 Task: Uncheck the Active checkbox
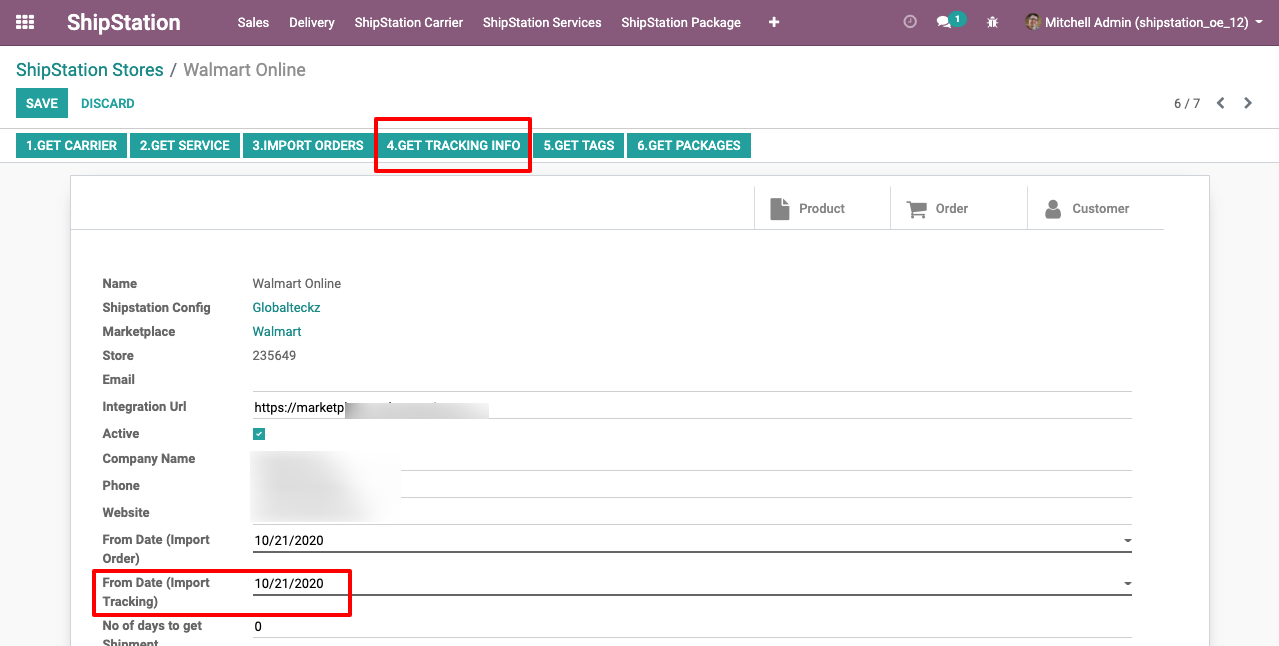click(x=259, y=434)
